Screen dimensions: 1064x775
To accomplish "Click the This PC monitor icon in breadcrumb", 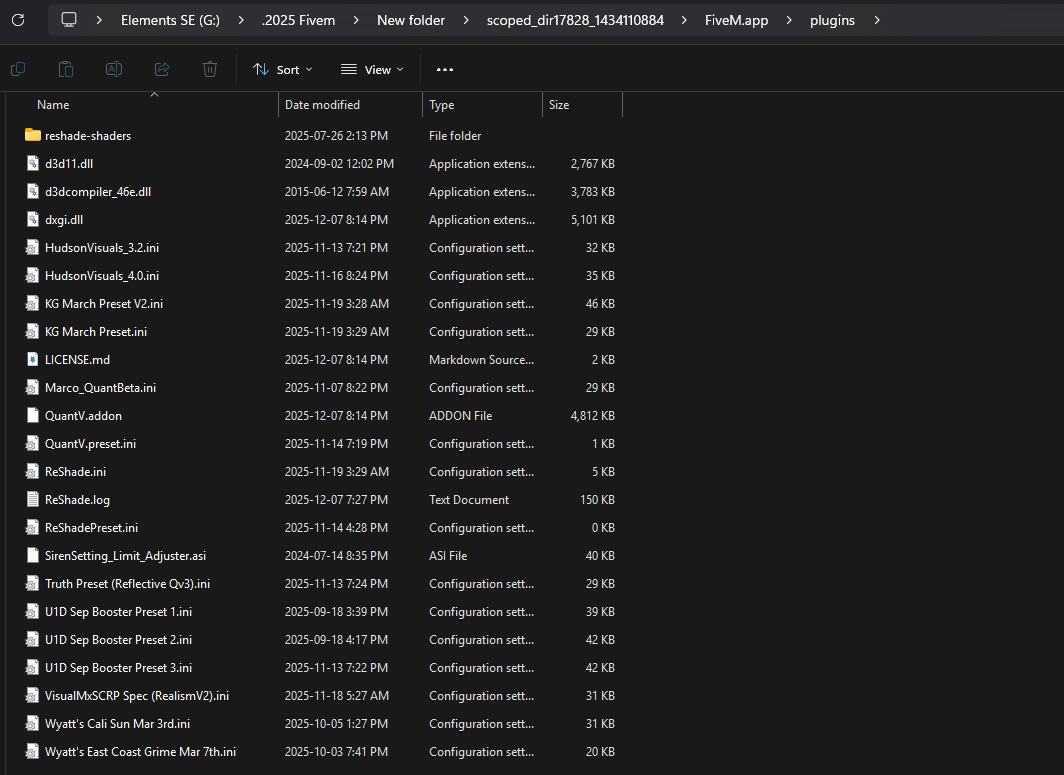I will tap(69, 20).
